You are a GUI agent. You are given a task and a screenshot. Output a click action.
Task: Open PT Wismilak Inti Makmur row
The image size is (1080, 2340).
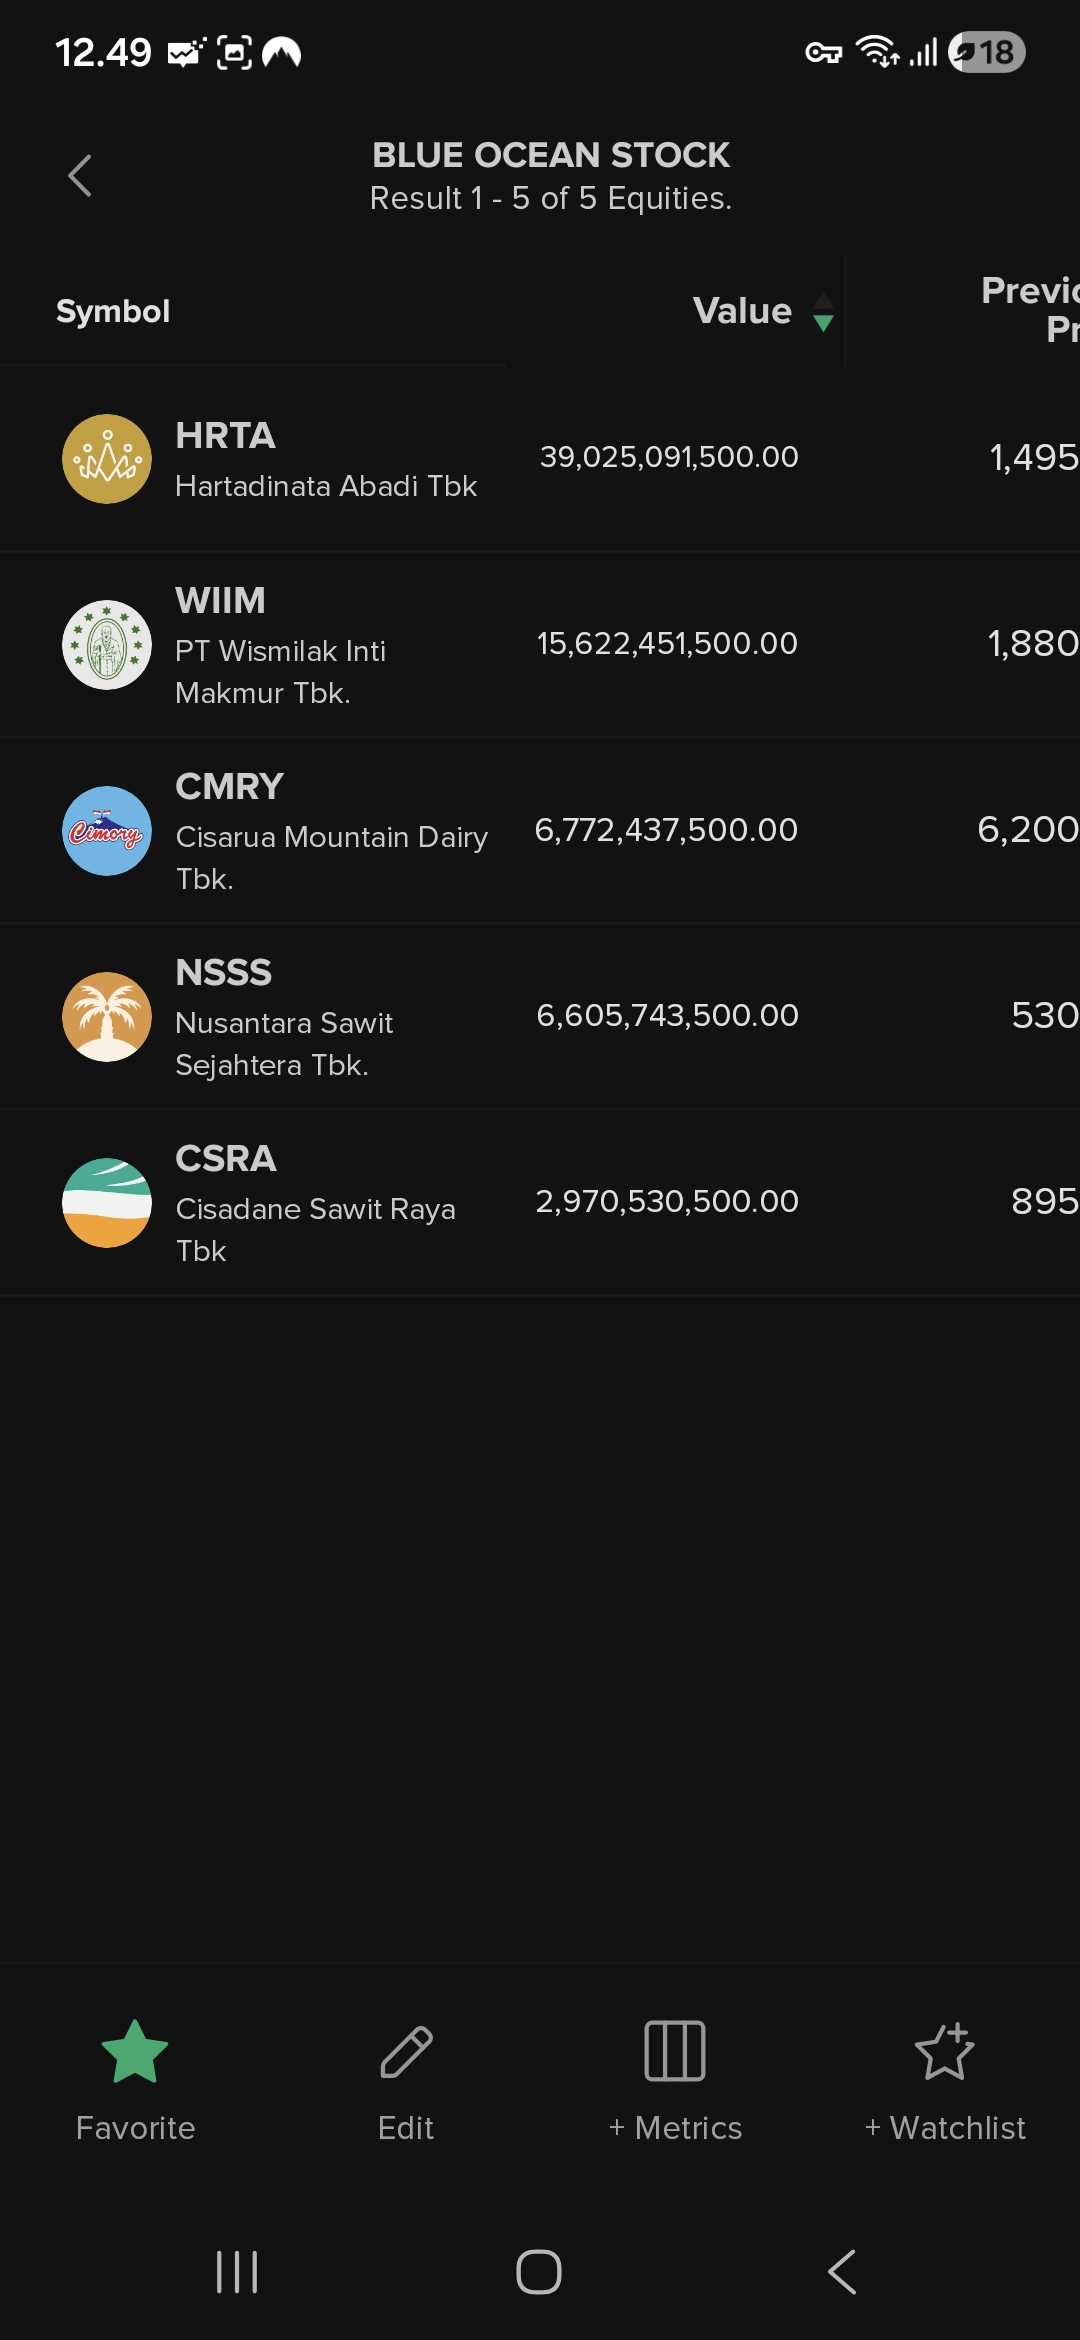(280, 651)
